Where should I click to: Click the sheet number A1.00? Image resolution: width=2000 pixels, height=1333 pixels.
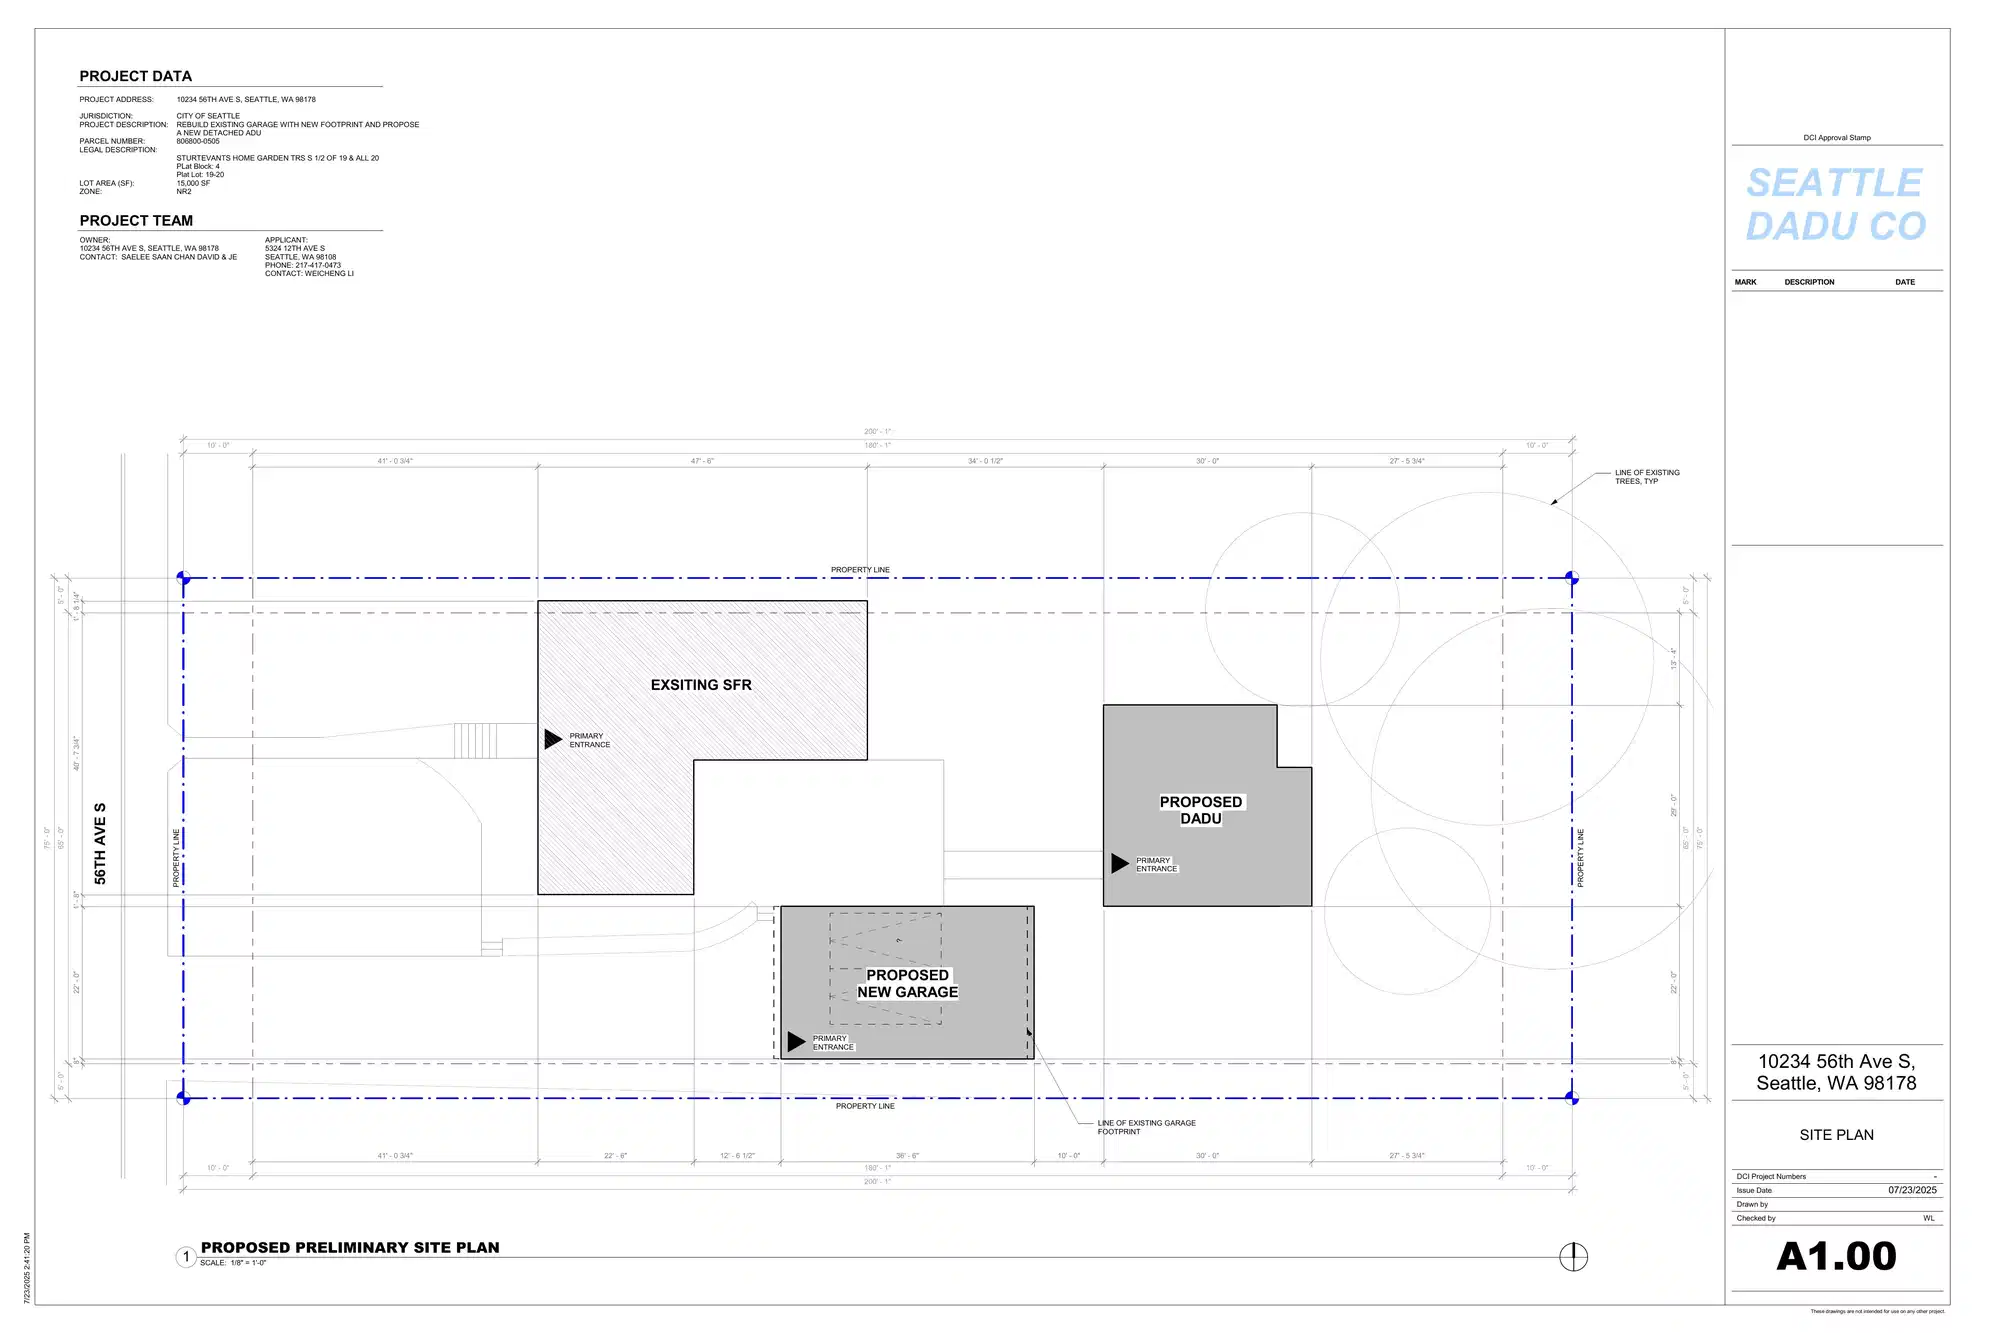pyautogui.click(x=1836, y=1256)
